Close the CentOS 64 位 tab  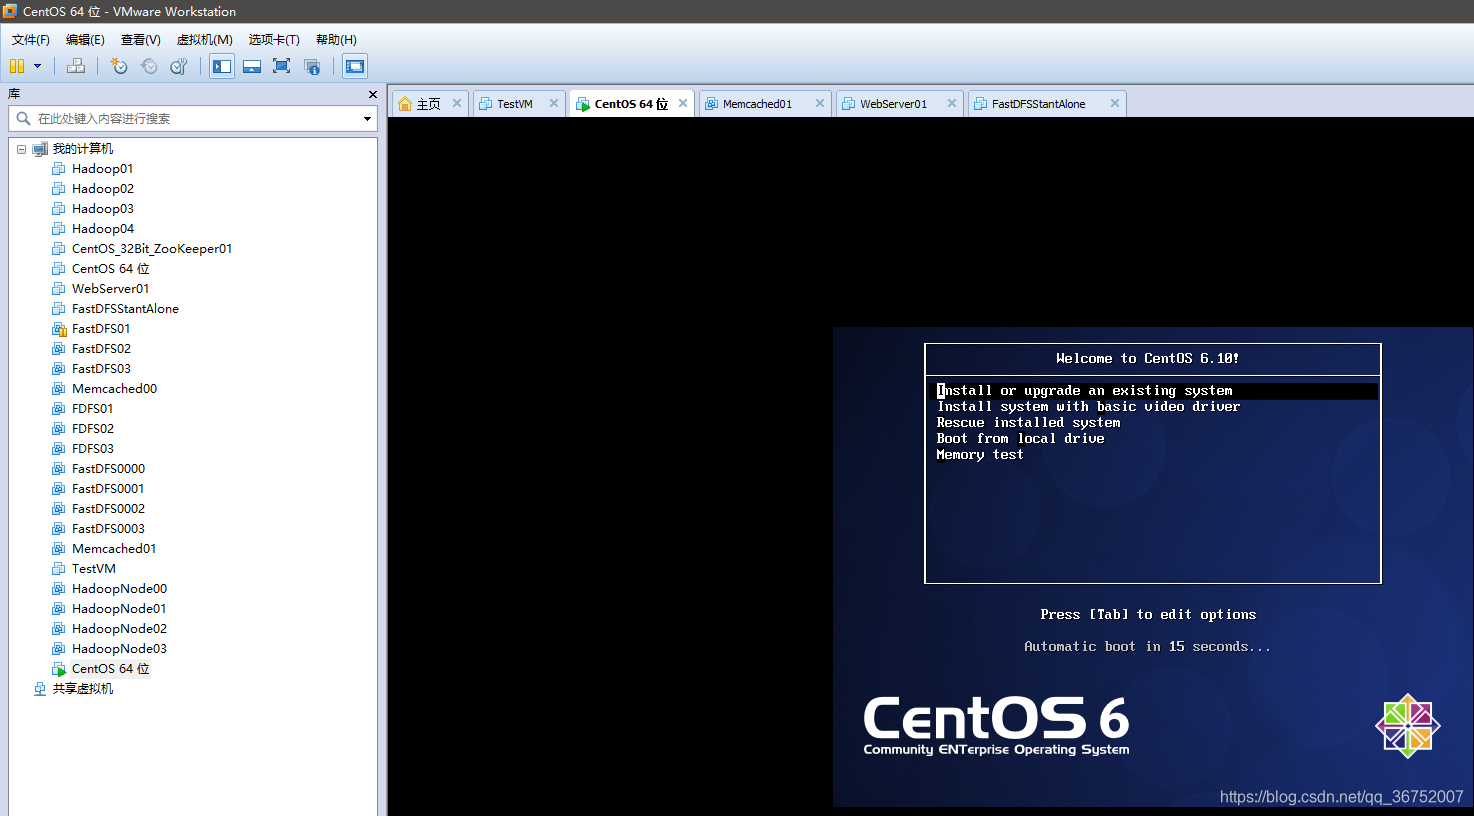pos(683,103)
